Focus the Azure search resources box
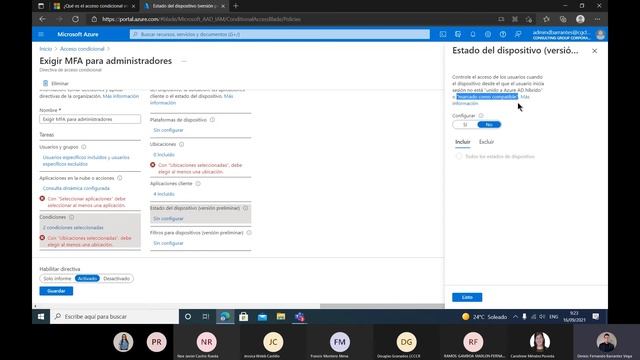640x360 pixels. pyautogui.click(x=280, y=34)
